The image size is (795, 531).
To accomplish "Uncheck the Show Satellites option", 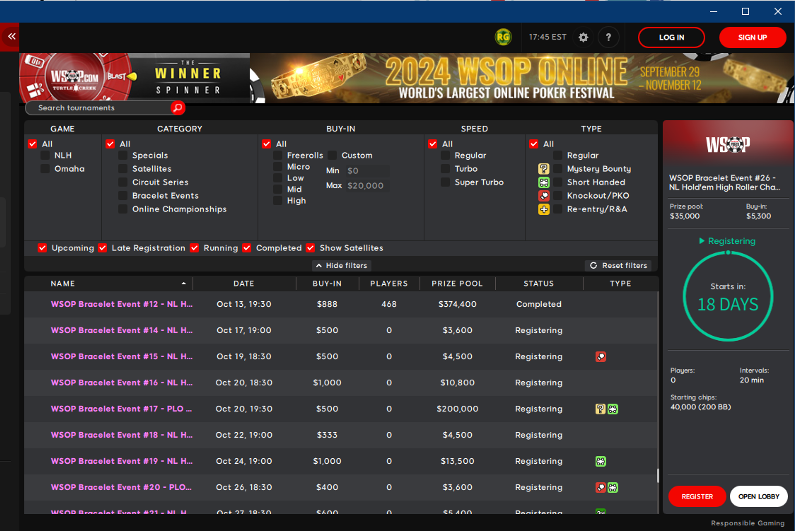I will point(310,248).
